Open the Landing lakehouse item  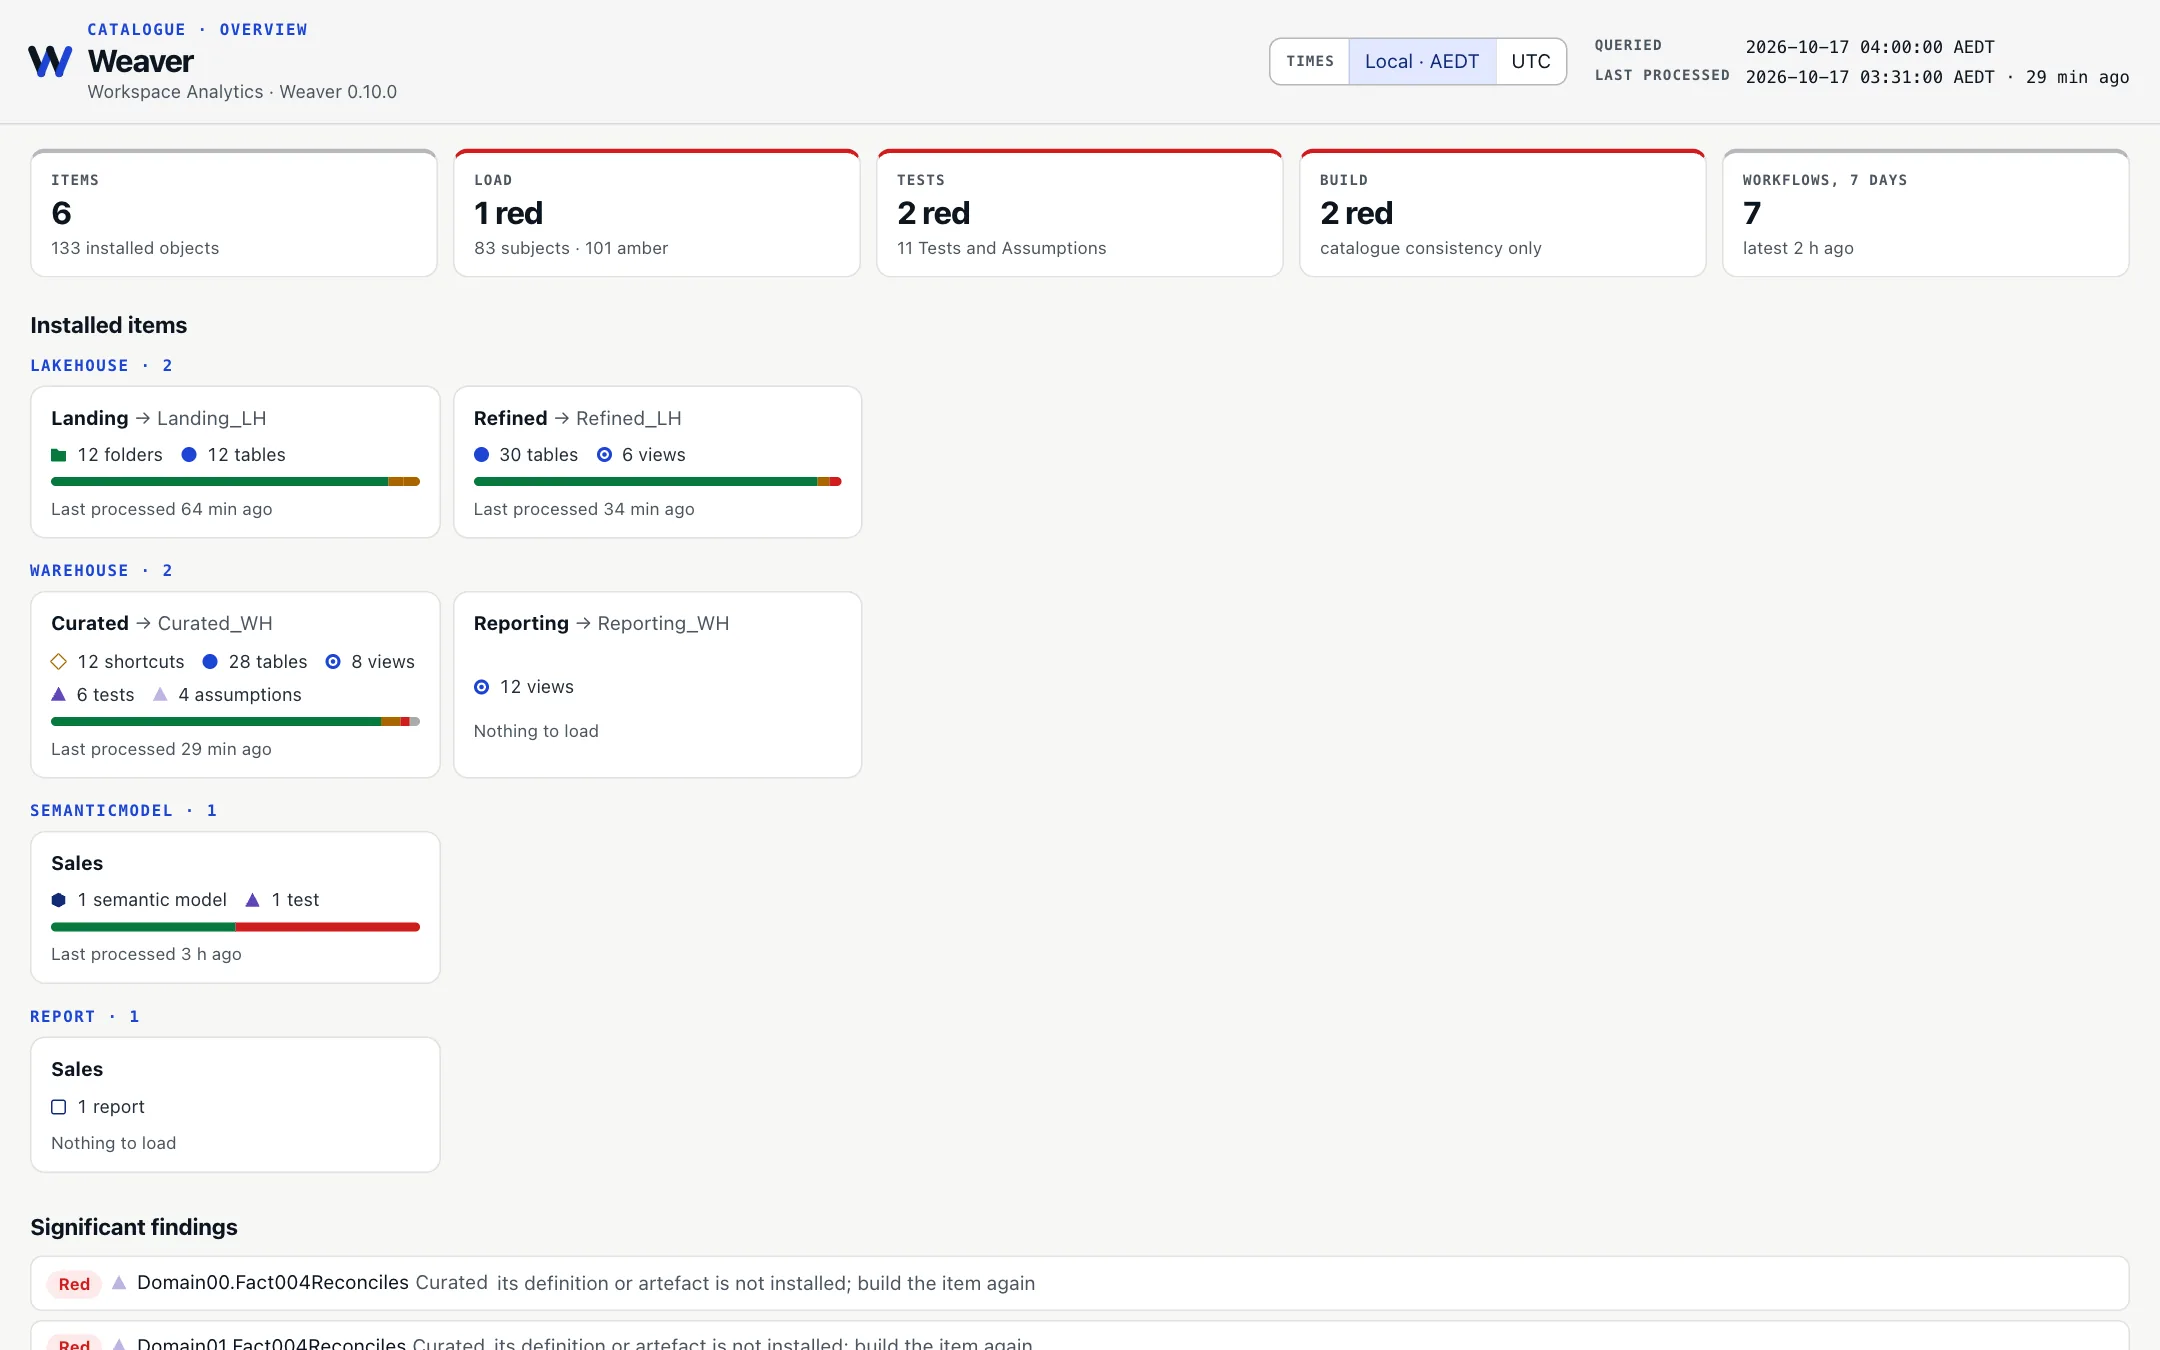coord(235,462)
